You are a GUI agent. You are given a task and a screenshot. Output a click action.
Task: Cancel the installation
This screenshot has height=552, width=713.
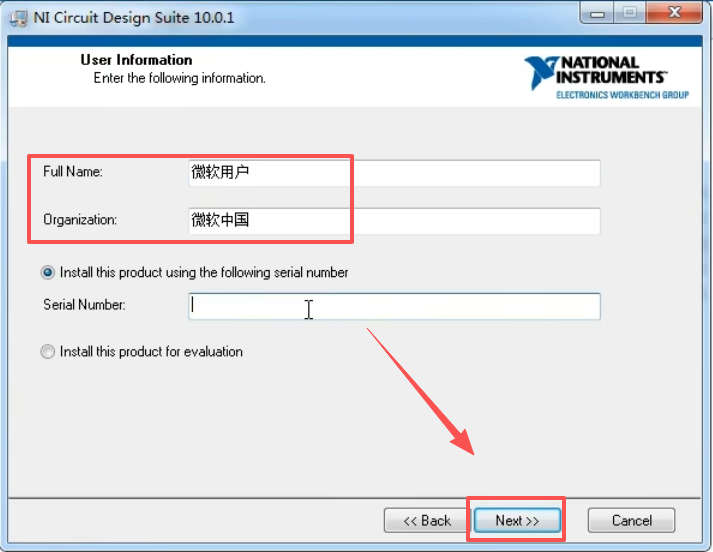(631, 520)
